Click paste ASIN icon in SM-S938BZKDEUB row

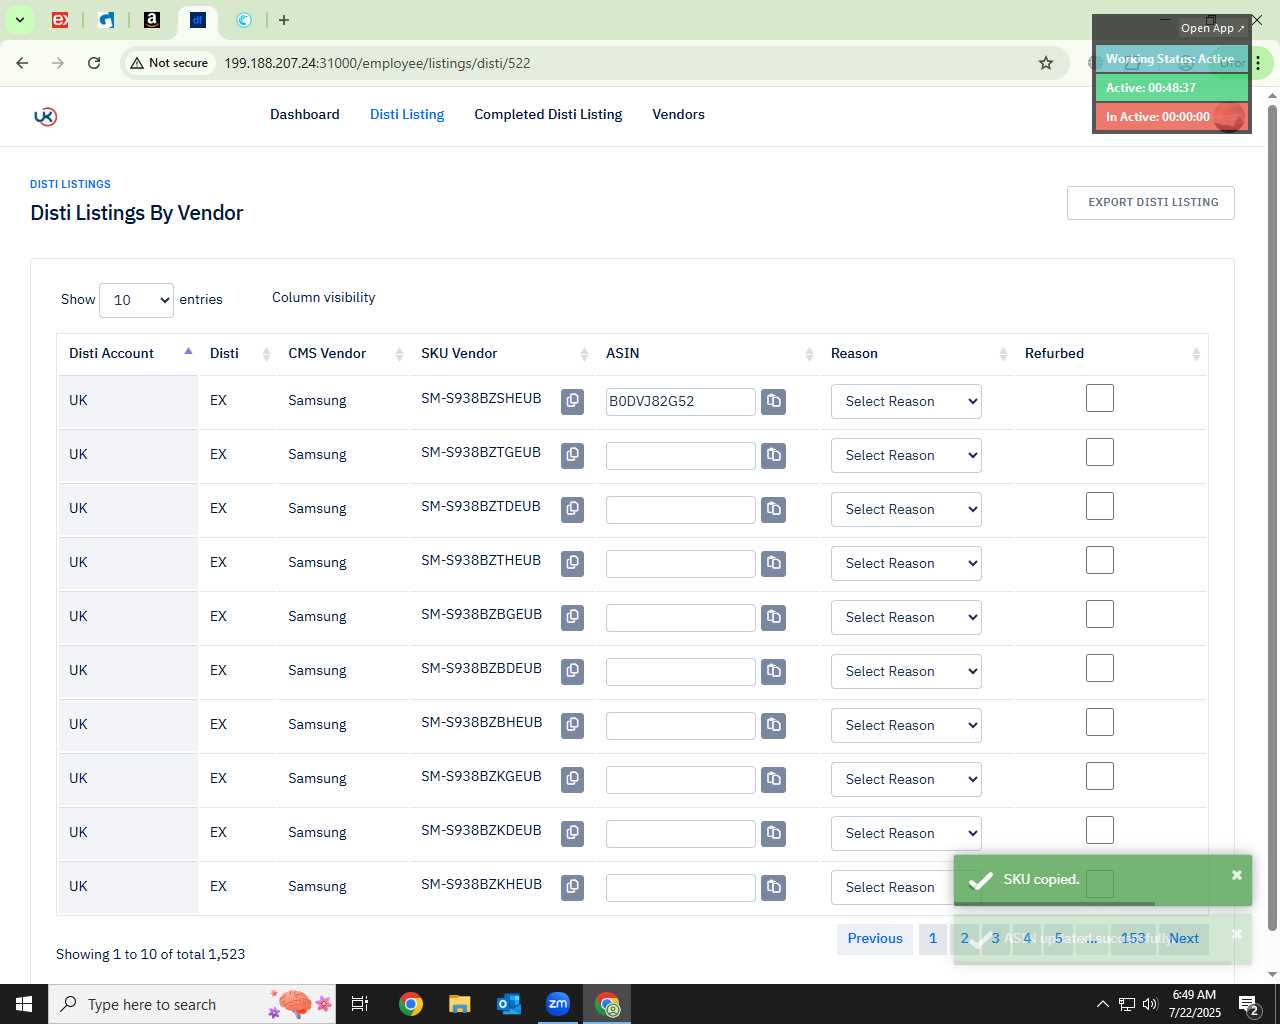click(773, 833)
